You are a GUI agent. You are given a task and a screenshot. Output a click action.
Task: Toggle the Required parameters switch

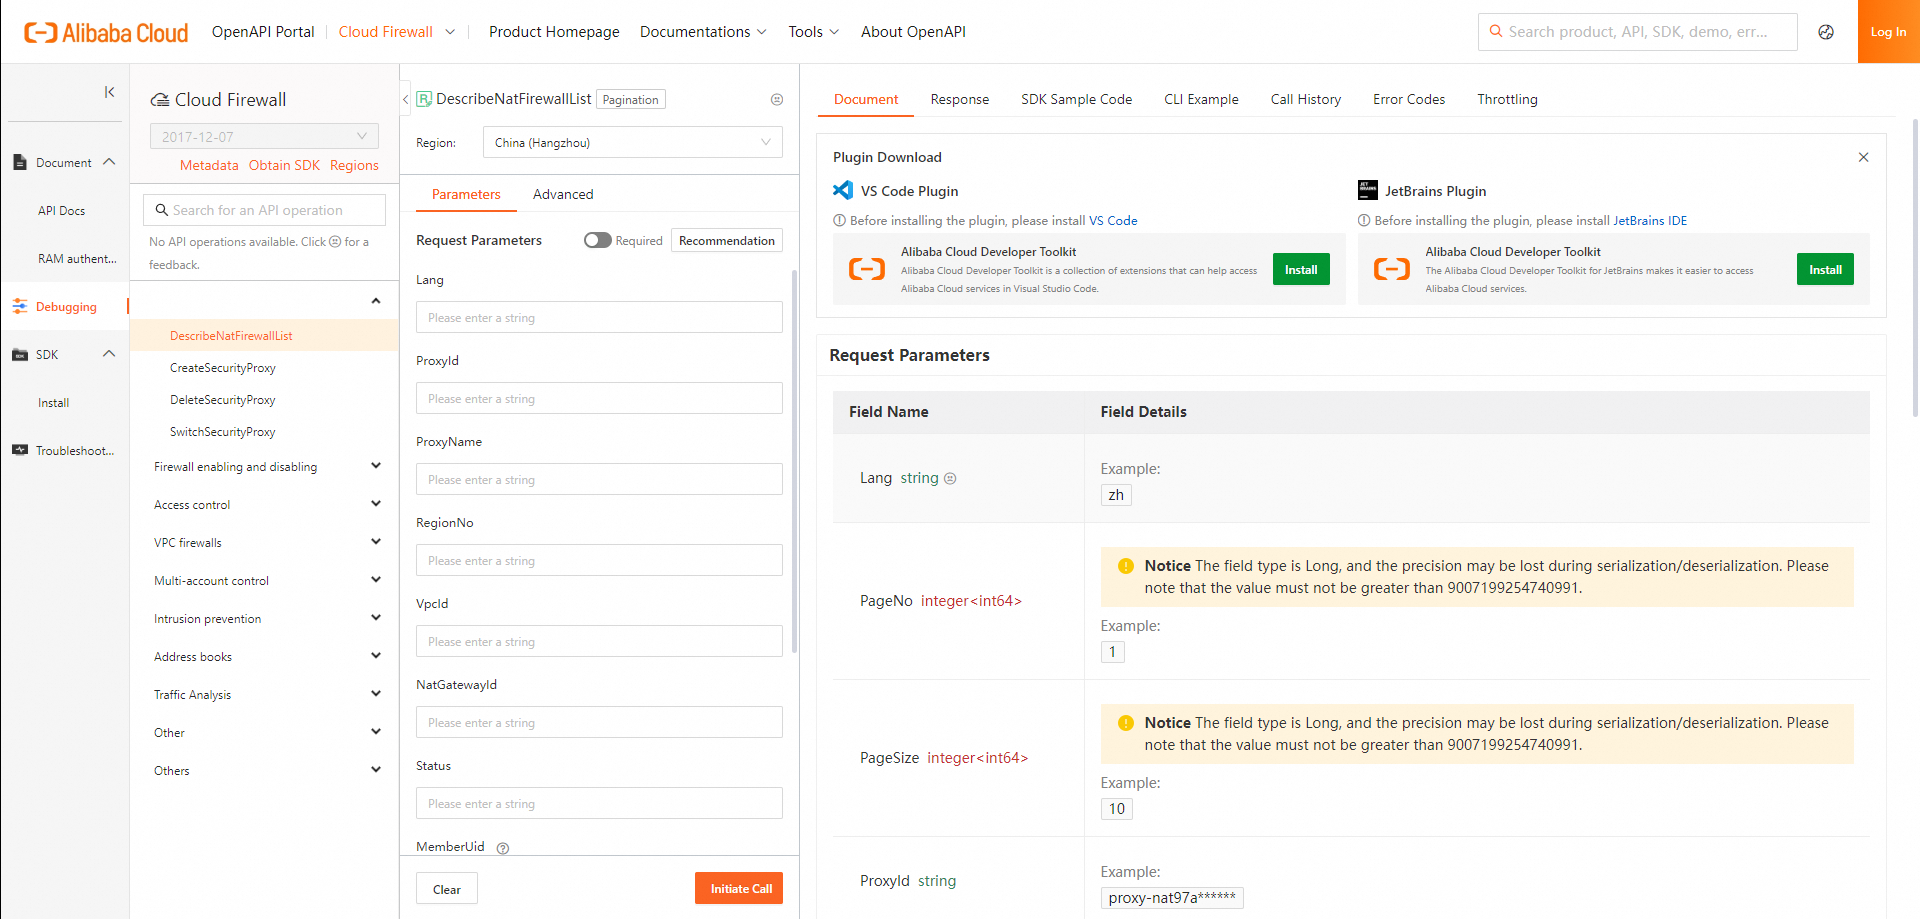click(x=598, y=240)
